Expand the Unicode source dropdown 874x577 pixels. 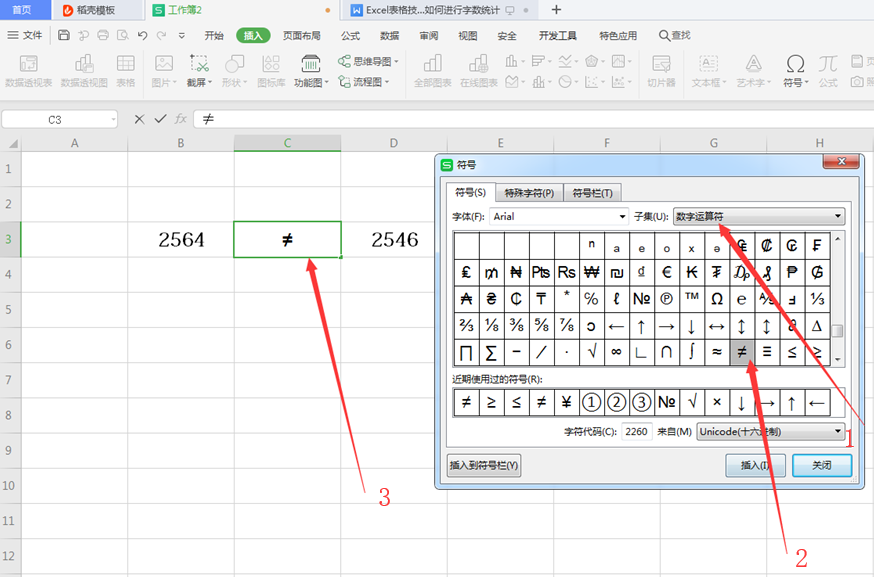point(838,431)
